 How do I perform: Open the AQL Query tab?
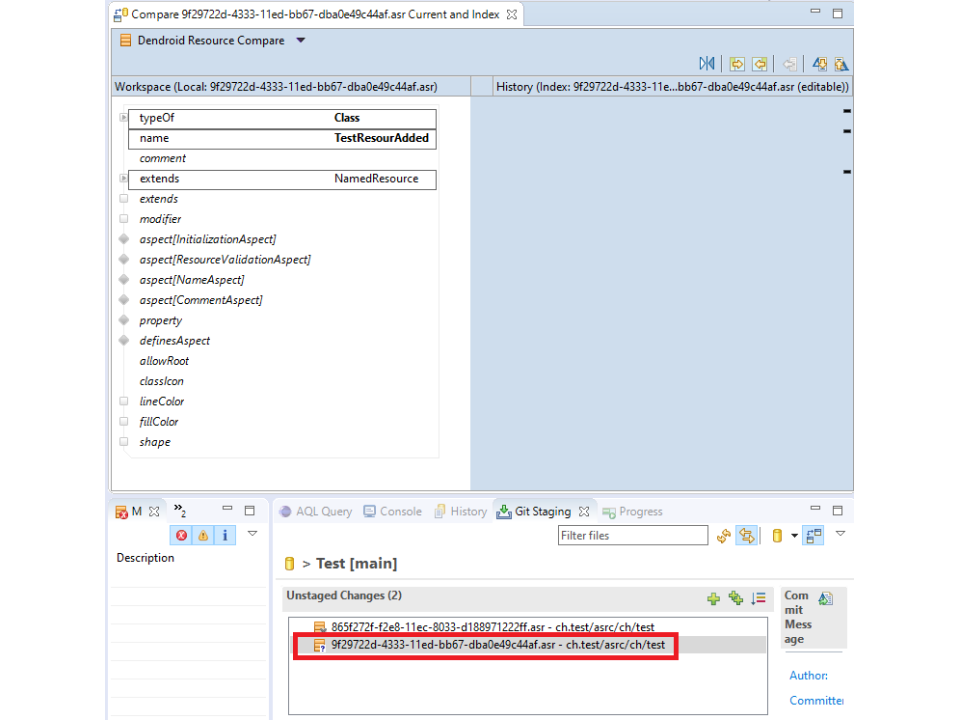316,511
